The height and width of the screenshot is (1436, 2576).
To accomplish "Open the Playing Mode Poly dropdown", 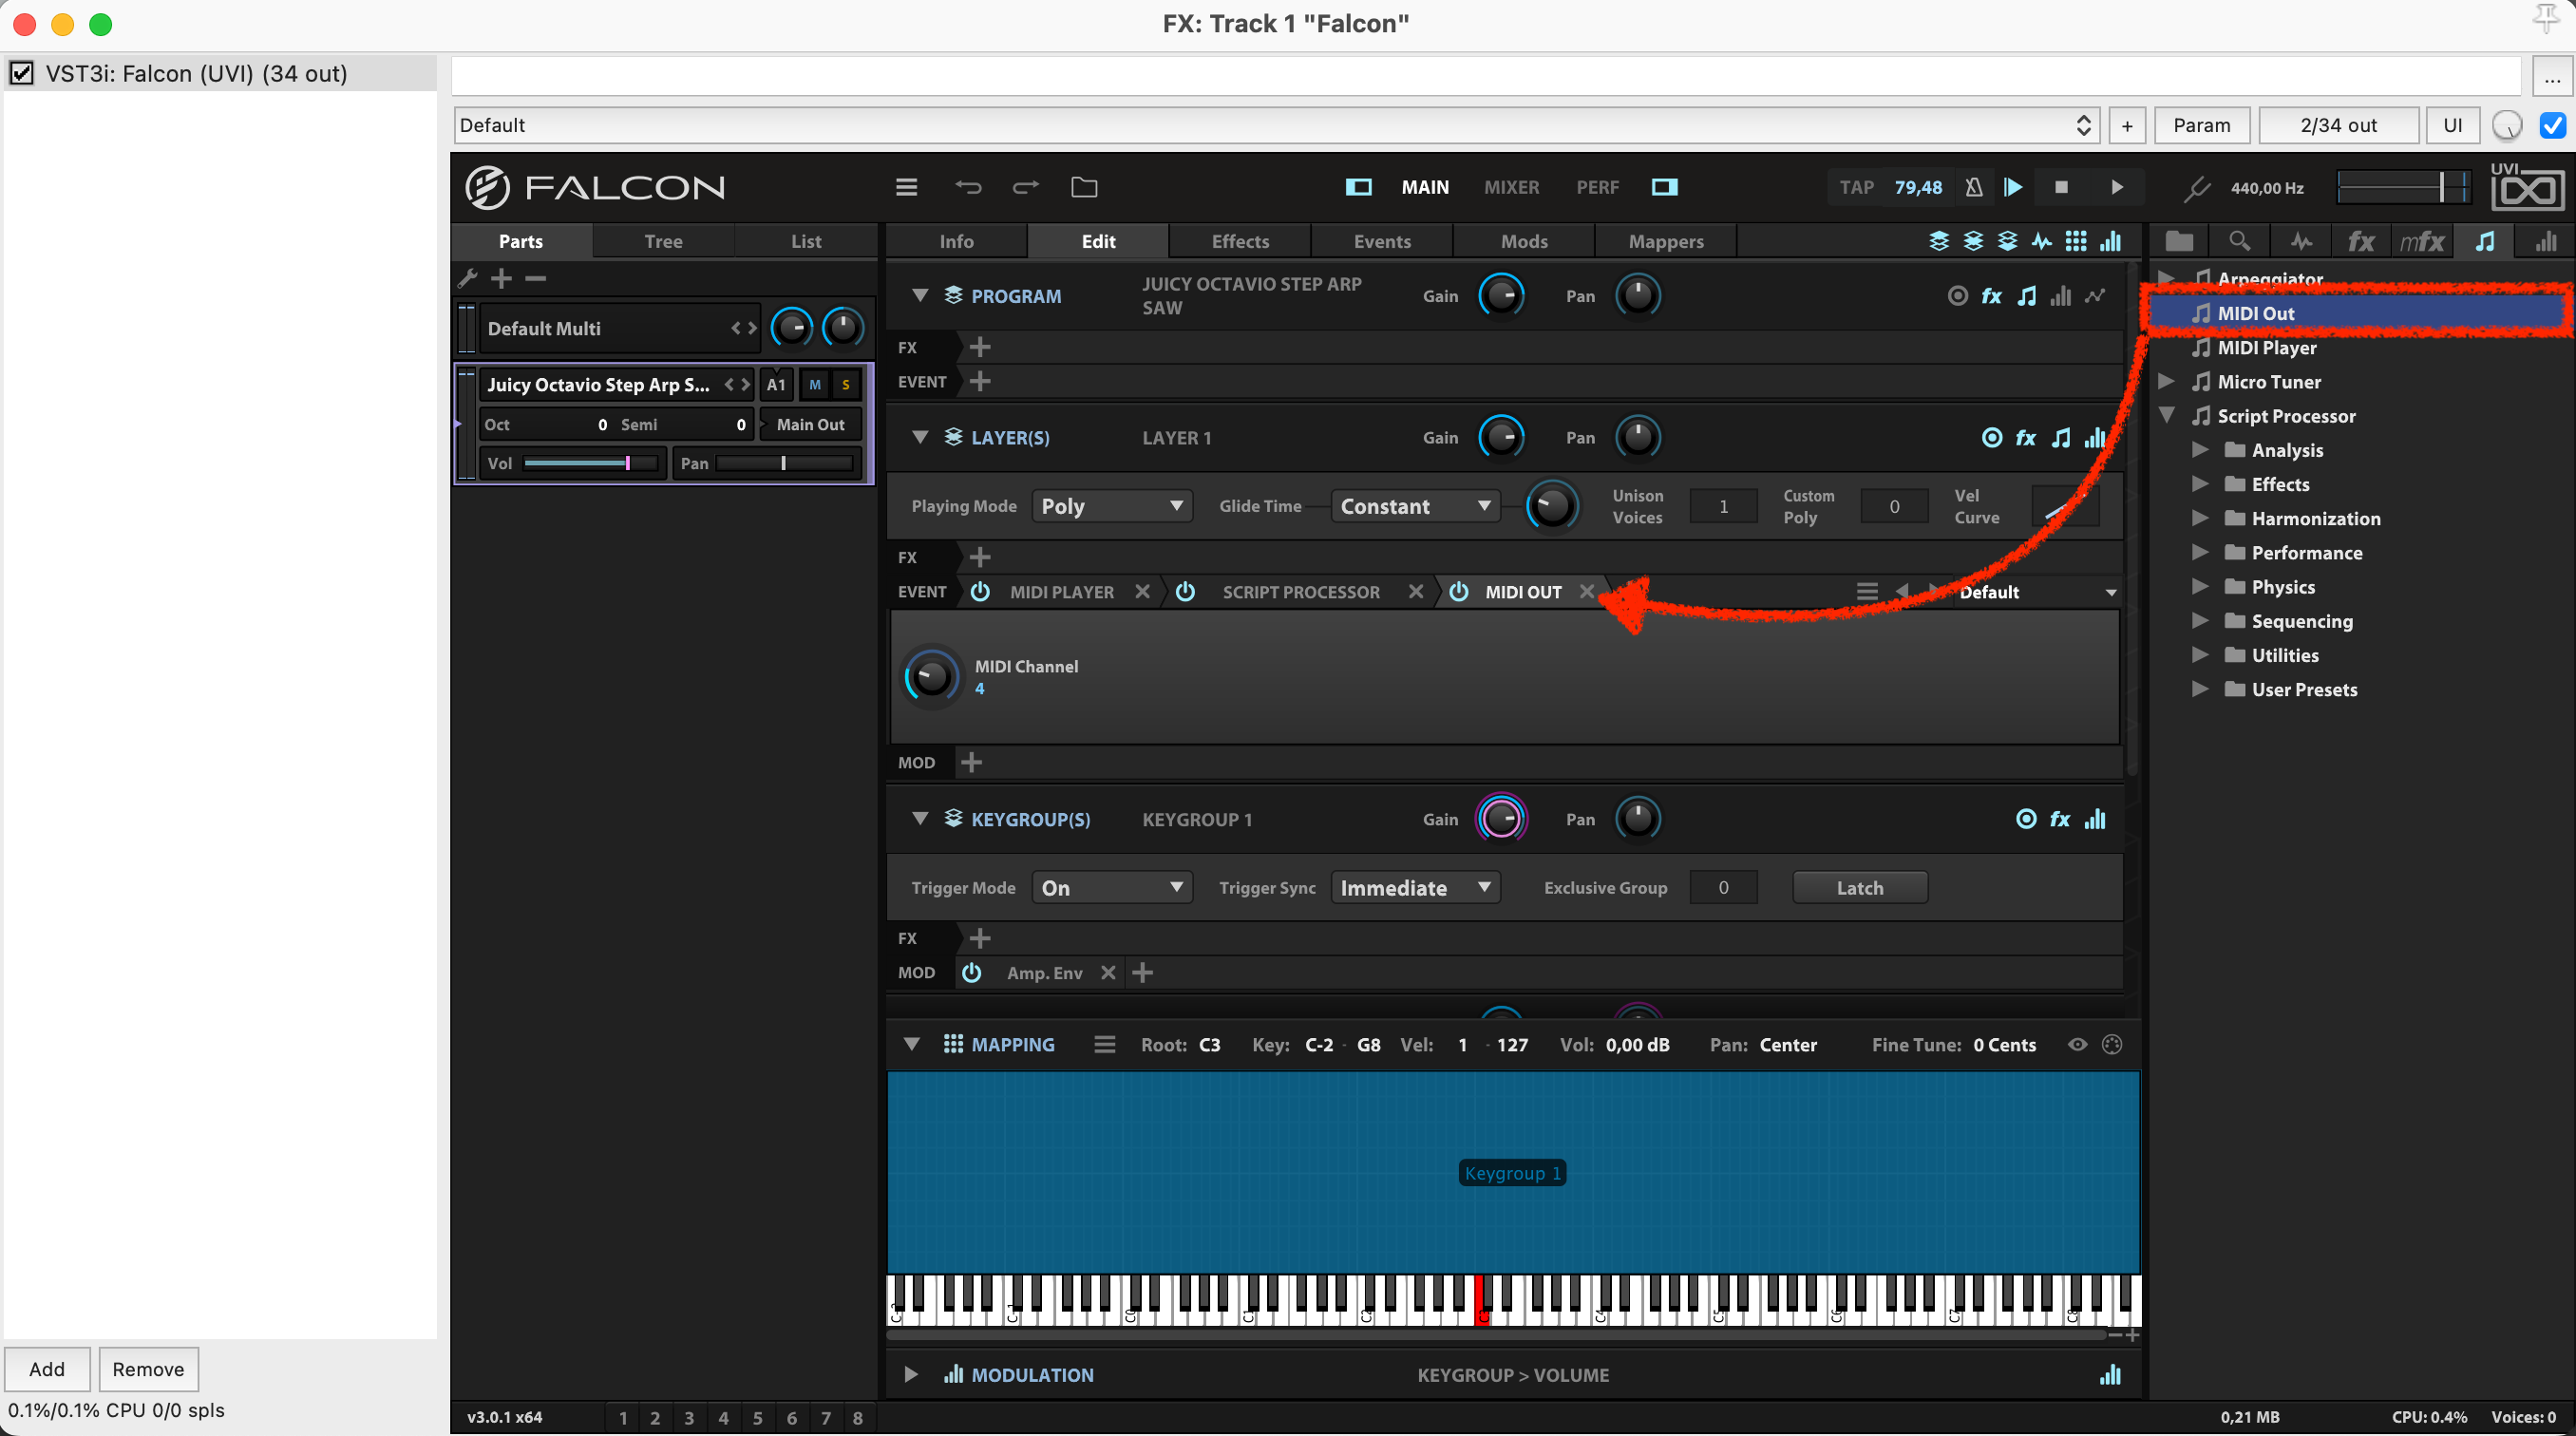I will pyautogui.click(x=1111, y=506).
